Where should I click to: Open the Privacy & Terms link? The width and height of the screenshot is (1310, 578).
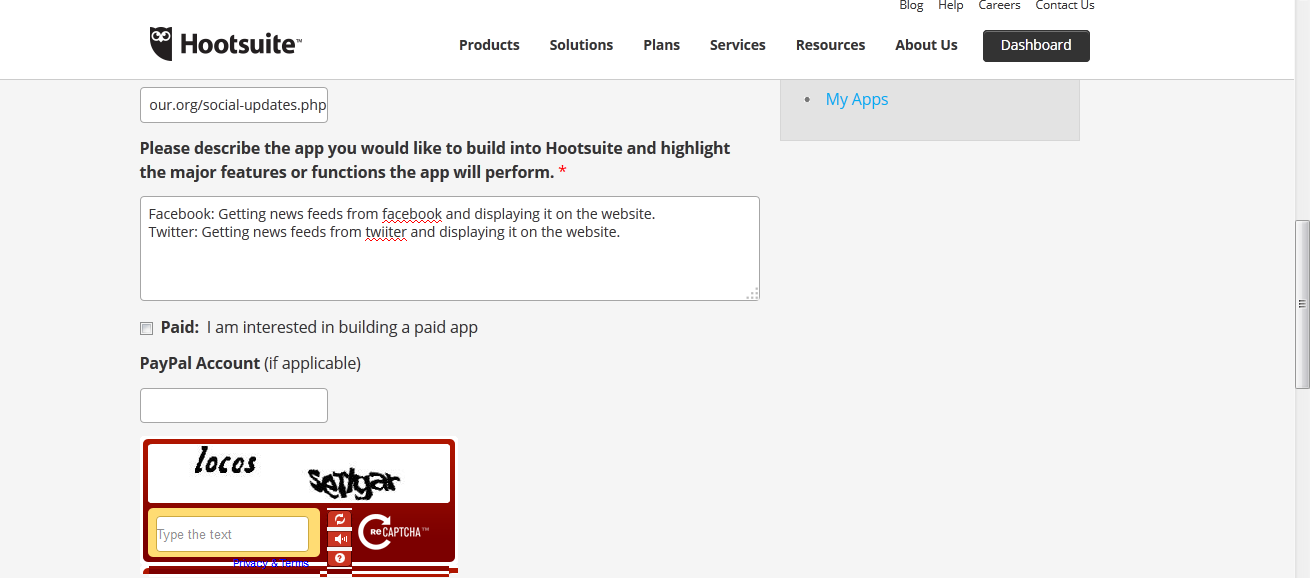point(271,564)
